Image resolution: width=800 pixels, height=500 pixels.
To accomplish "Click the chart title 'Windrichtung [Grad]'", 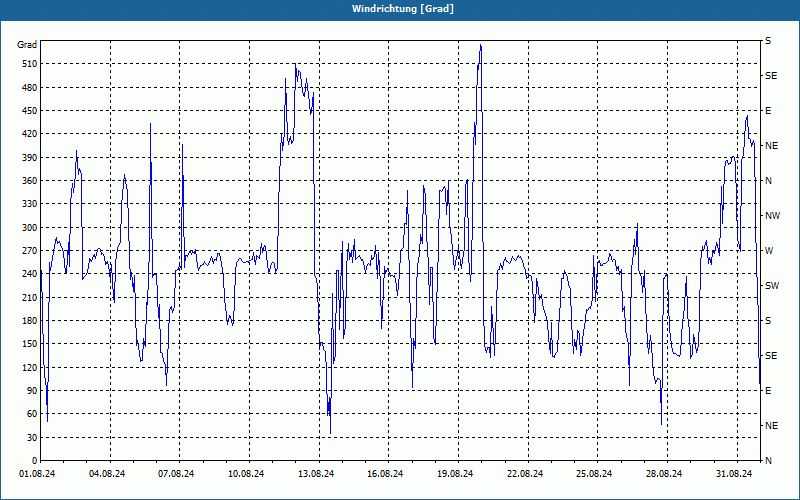I will 403,9.
